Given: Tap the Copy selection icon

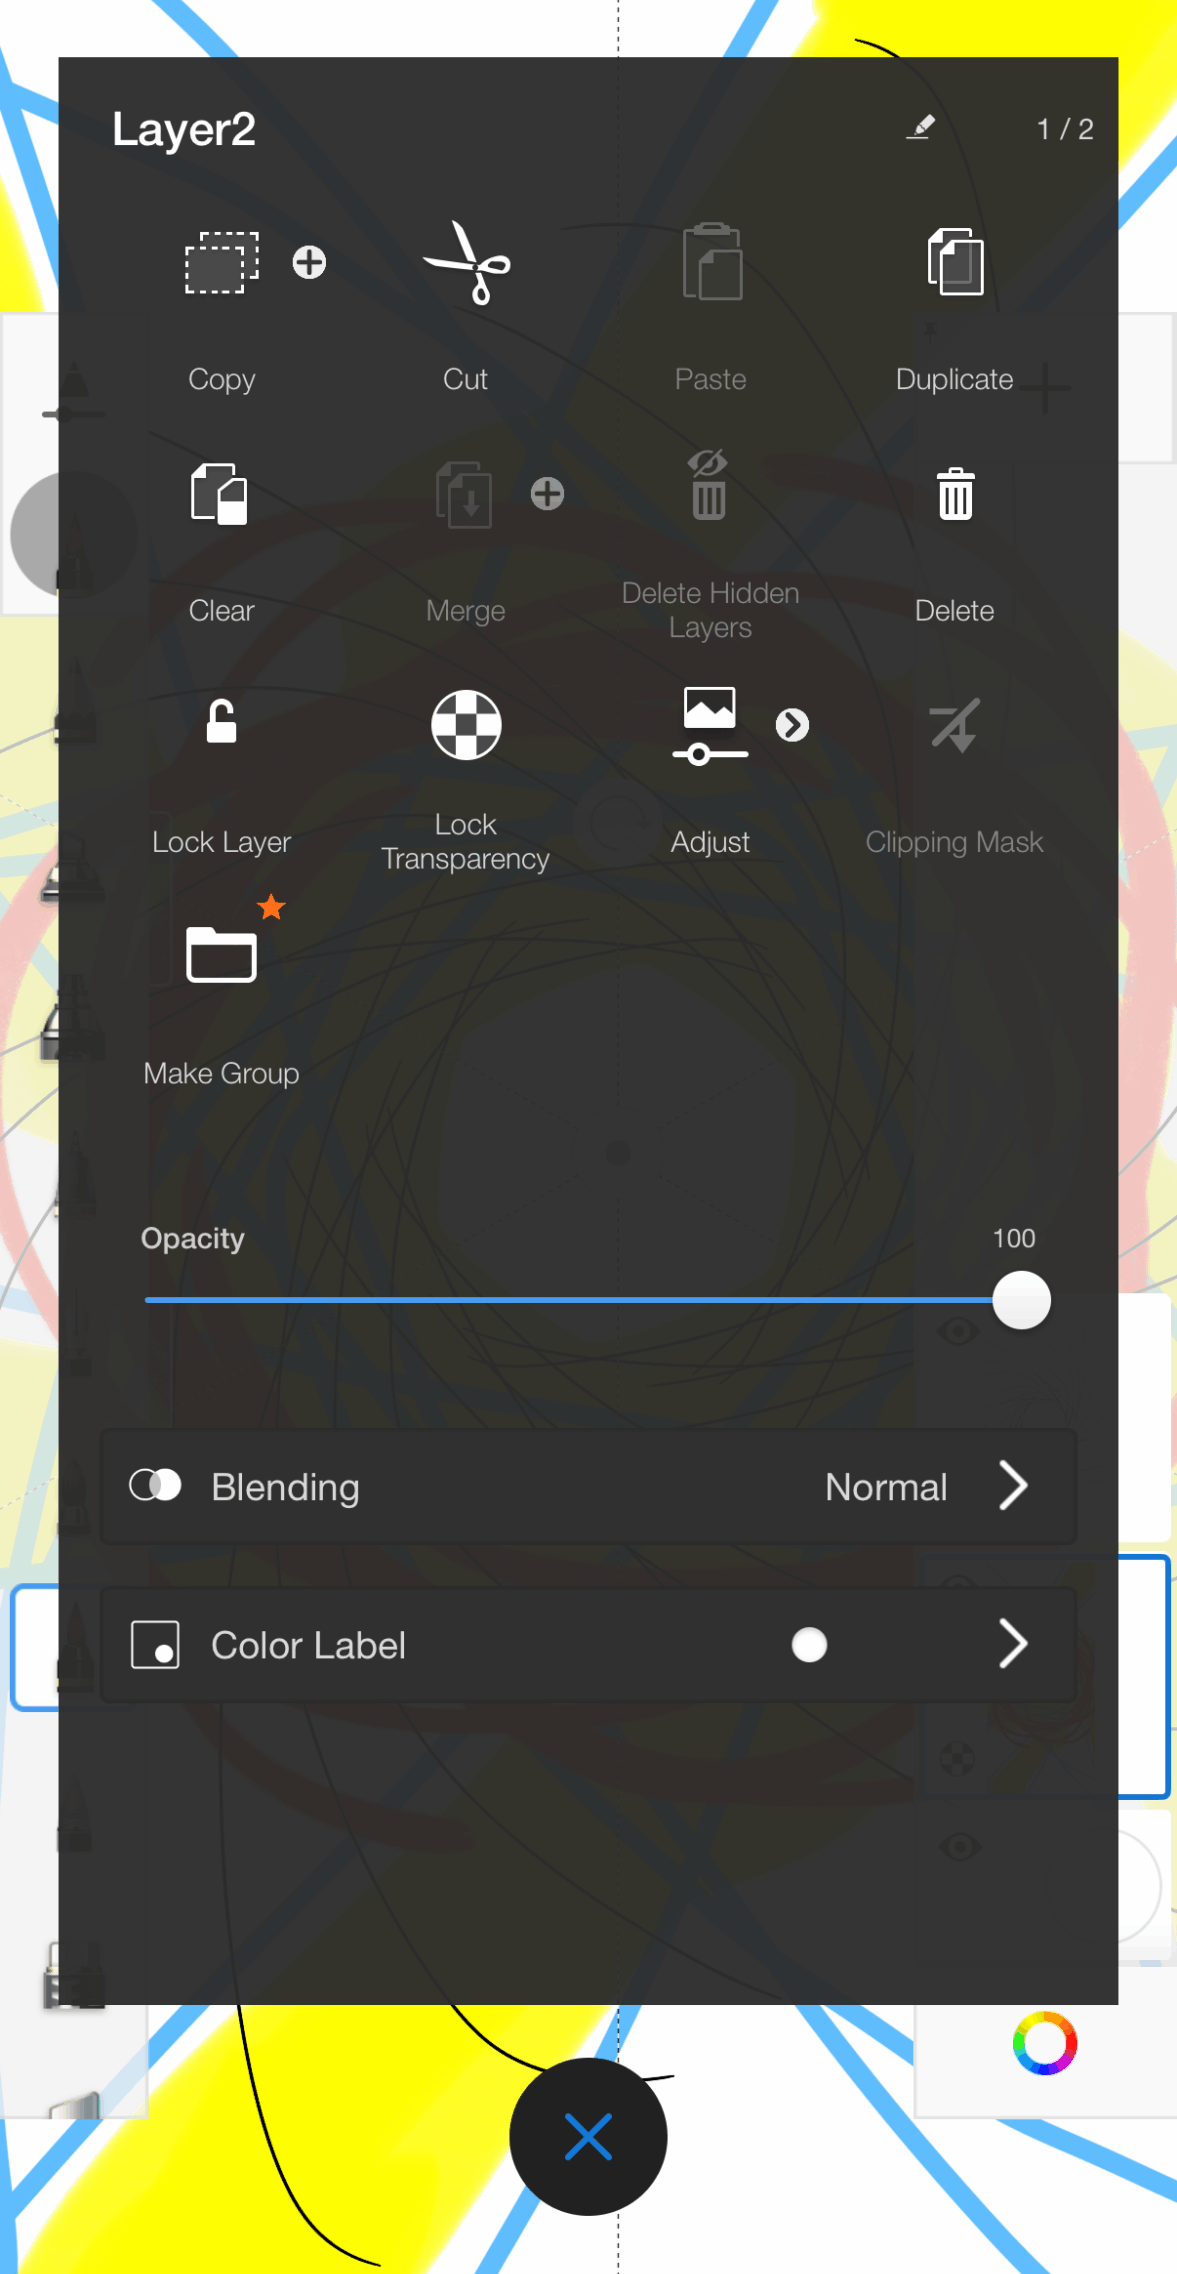Looking at the screenshot, I should tap(222, 263).
